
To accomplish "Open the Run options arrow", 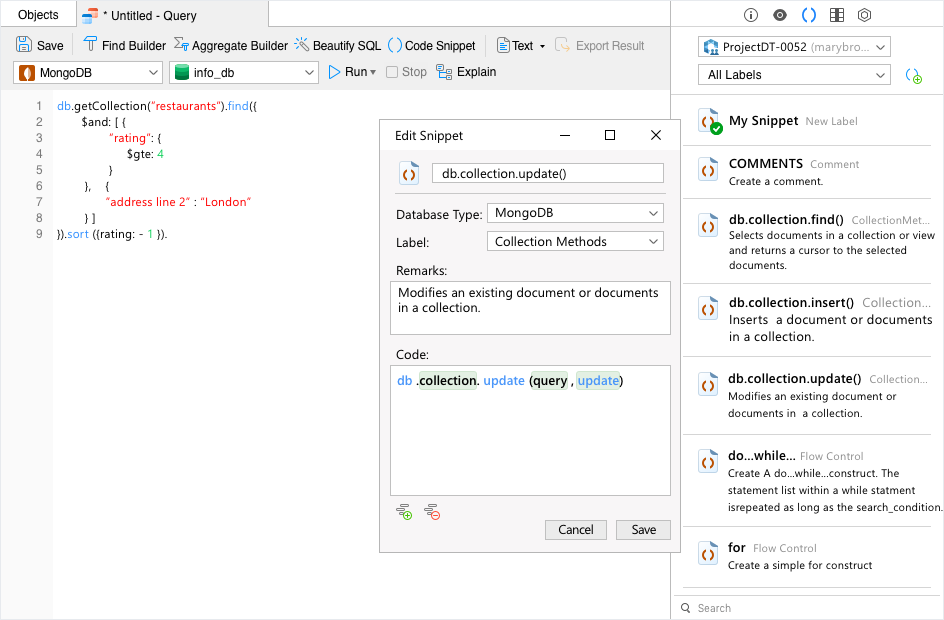I will tap(373, 72).
